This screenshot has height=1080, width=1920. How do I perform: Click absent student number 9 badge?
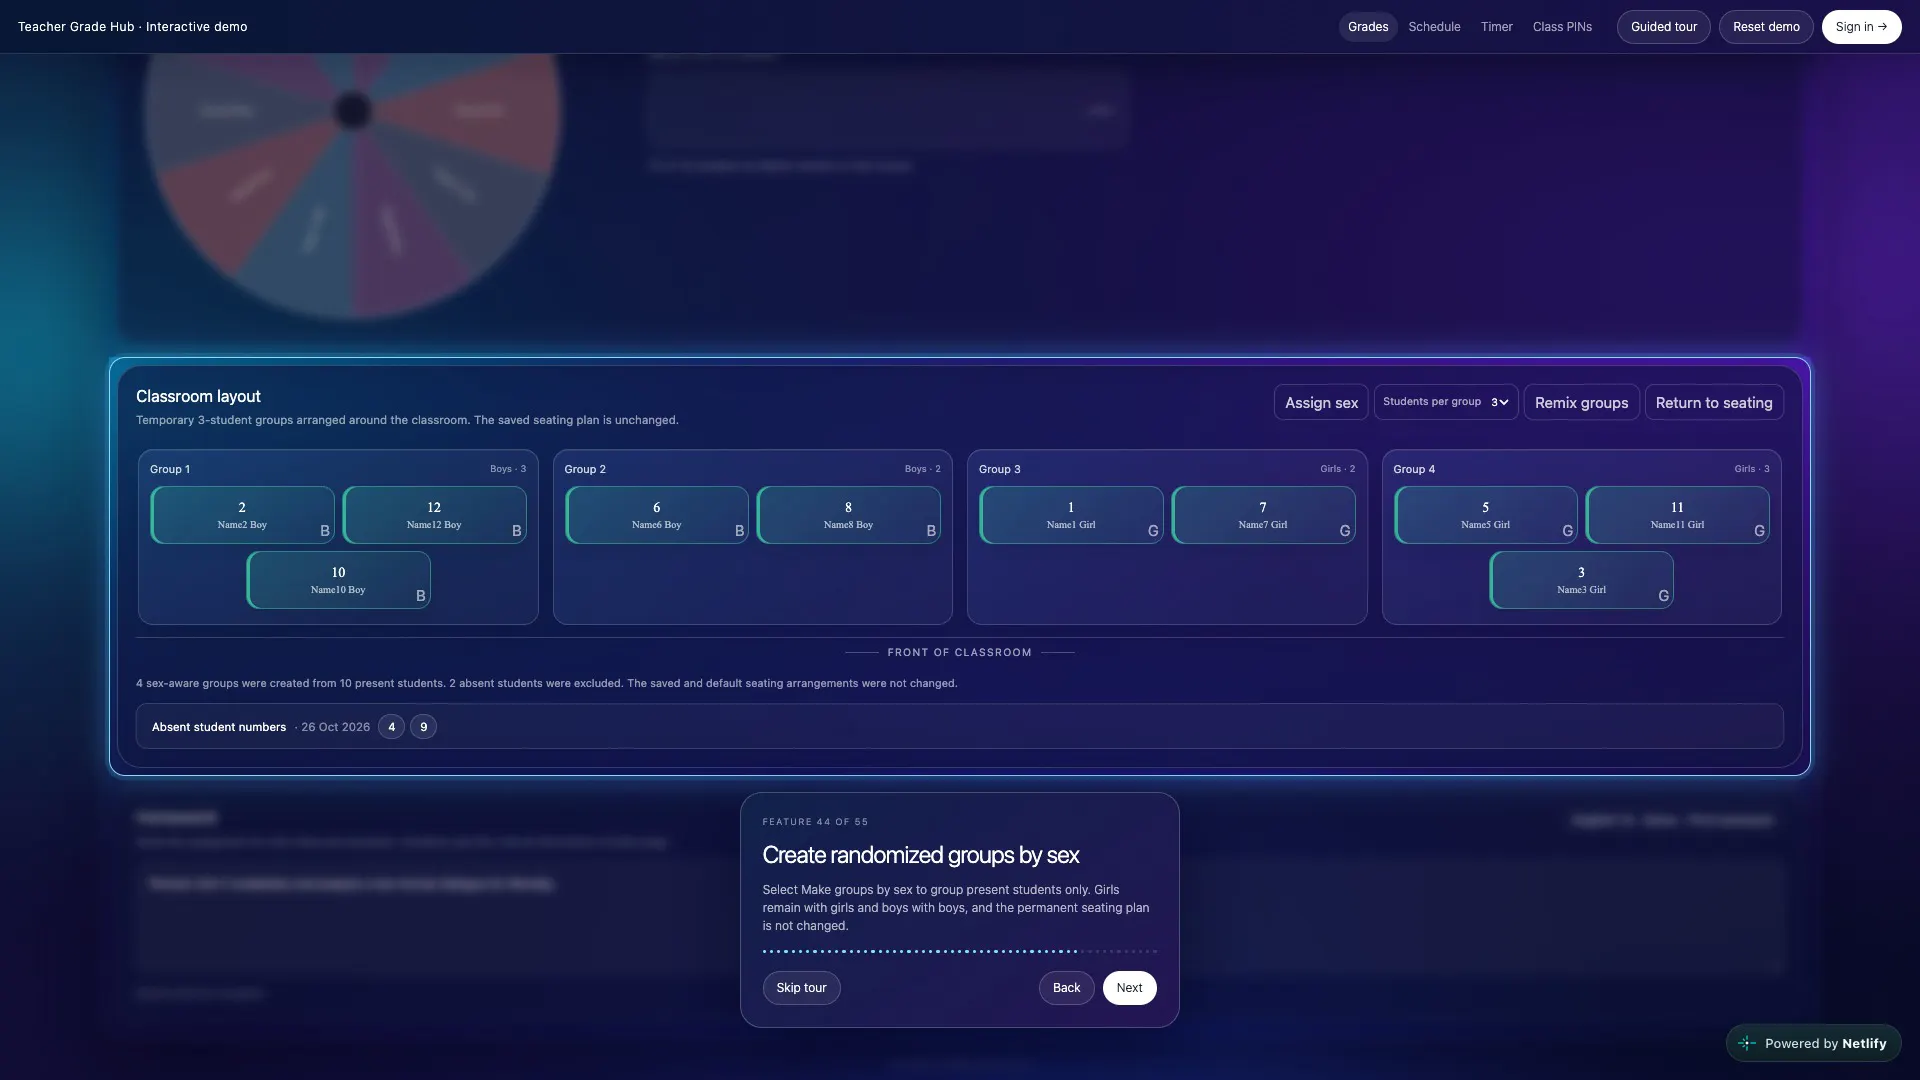tap(423, 727)
